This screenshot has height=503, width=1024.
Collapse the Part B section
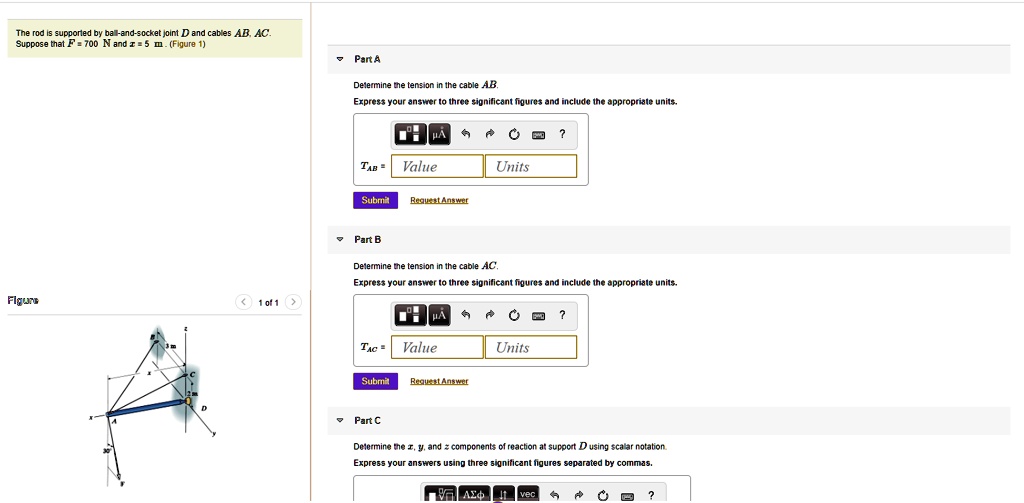coord(340,240)
